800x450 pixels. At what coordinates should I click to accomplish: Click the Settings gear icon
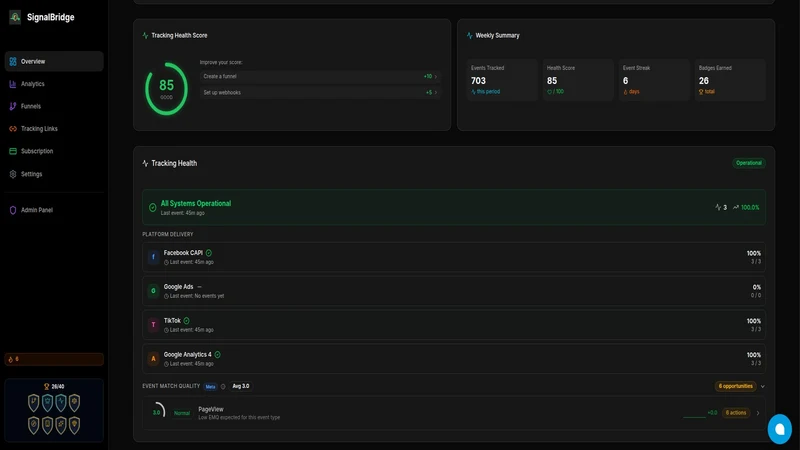(x=13, y=174)
